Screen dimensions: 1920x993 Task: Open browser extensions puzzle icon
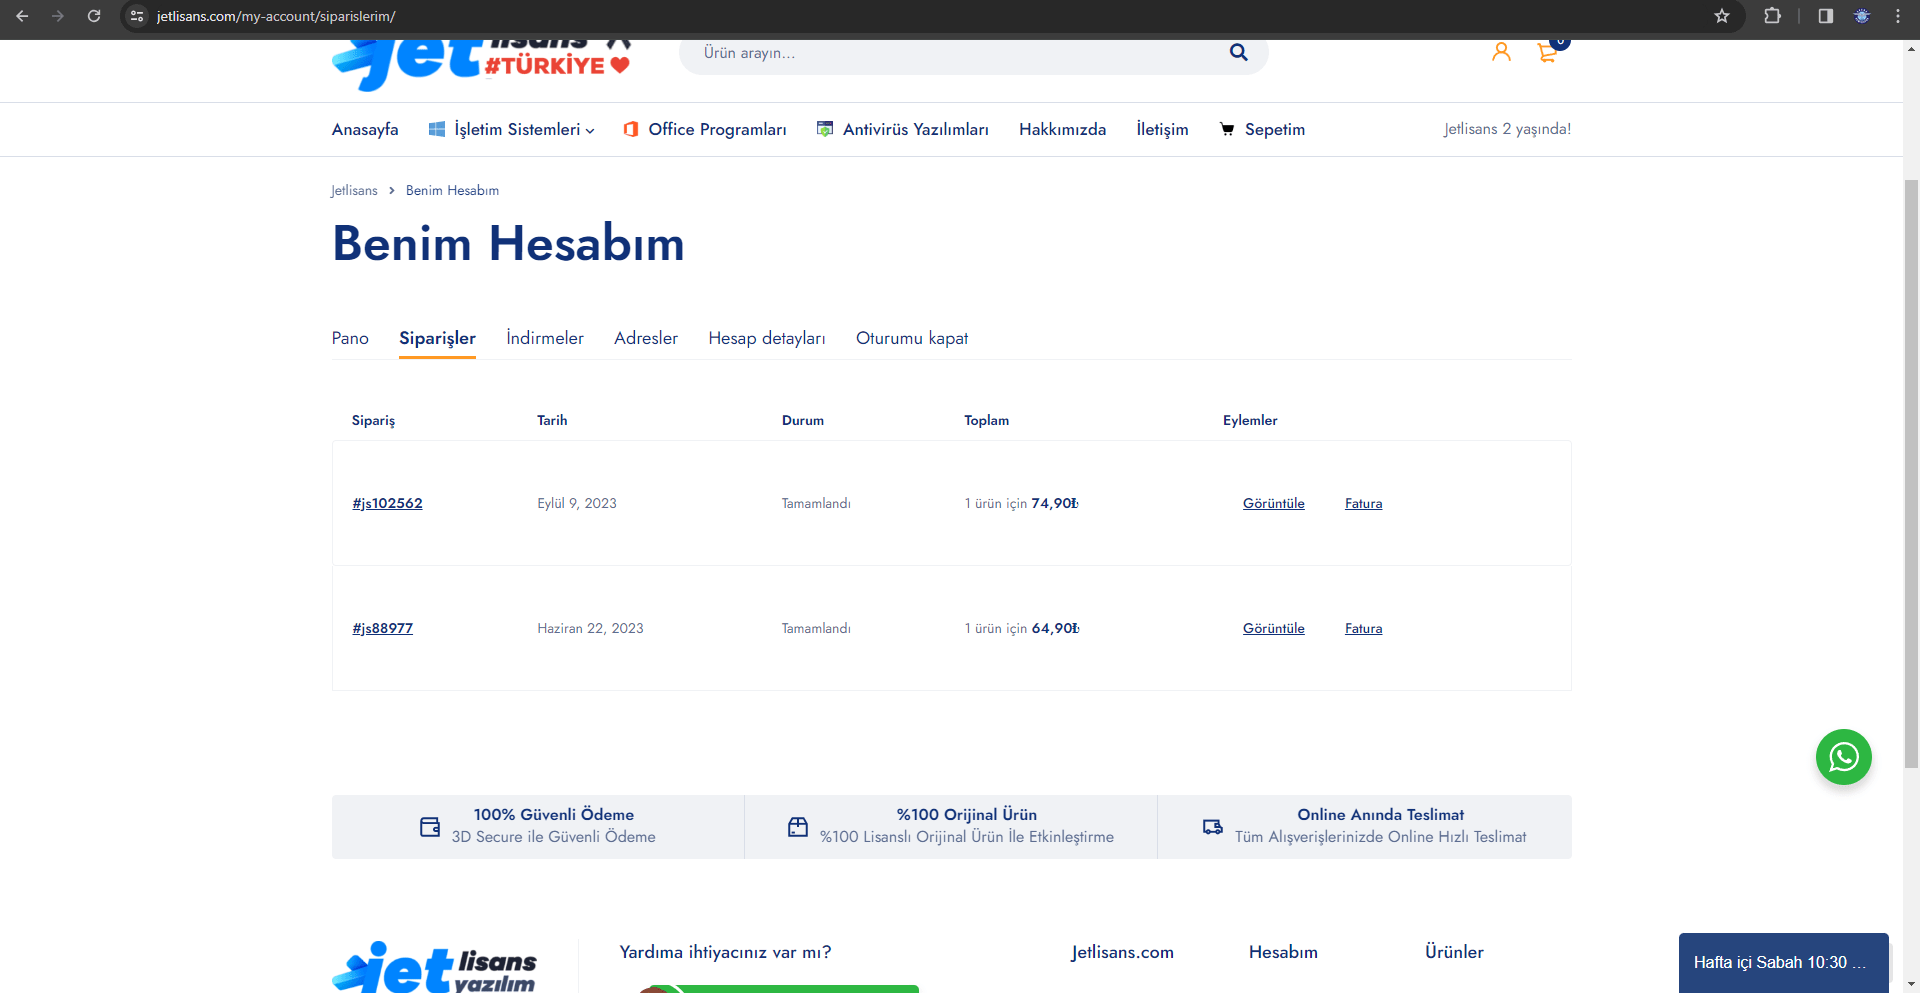tap(1773, 16)
